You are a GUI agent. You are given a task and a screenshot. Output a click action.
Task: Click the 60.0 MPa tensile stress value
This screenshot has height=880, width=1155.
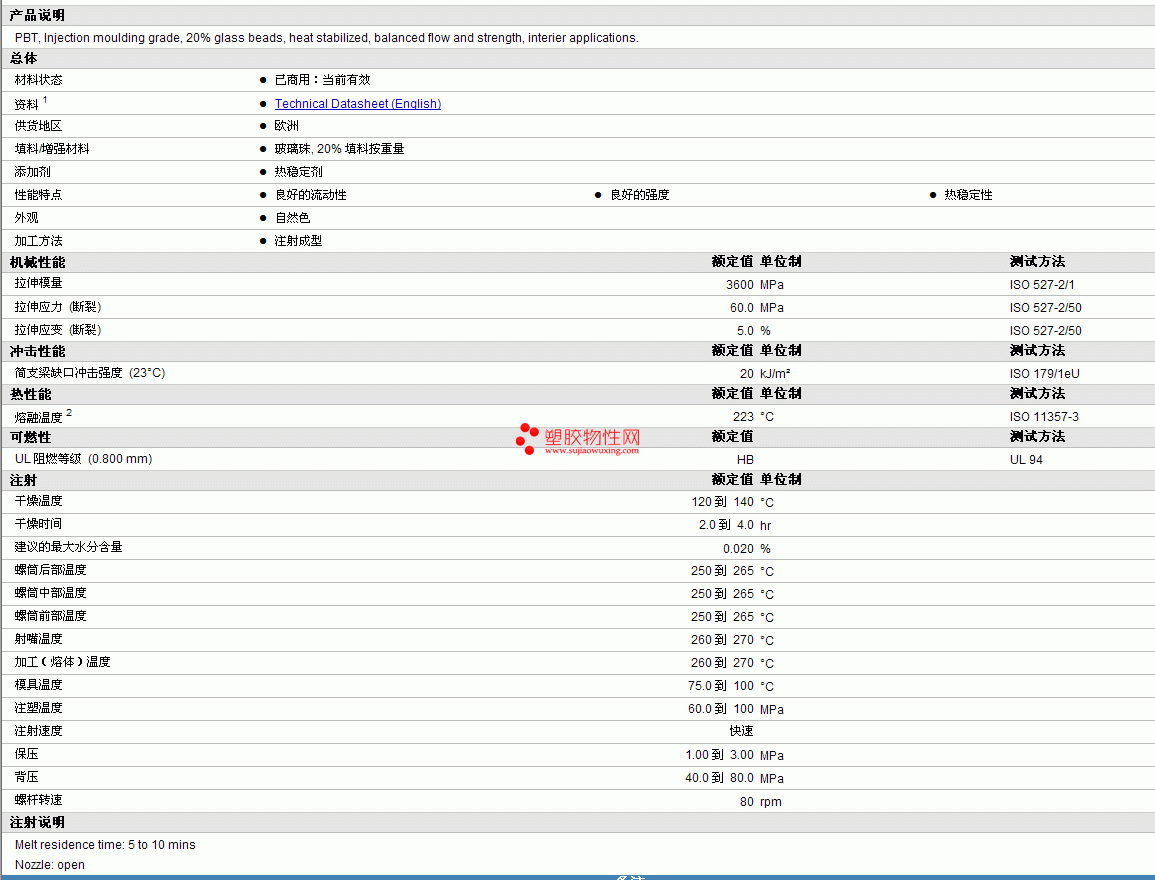click(756, 307)
